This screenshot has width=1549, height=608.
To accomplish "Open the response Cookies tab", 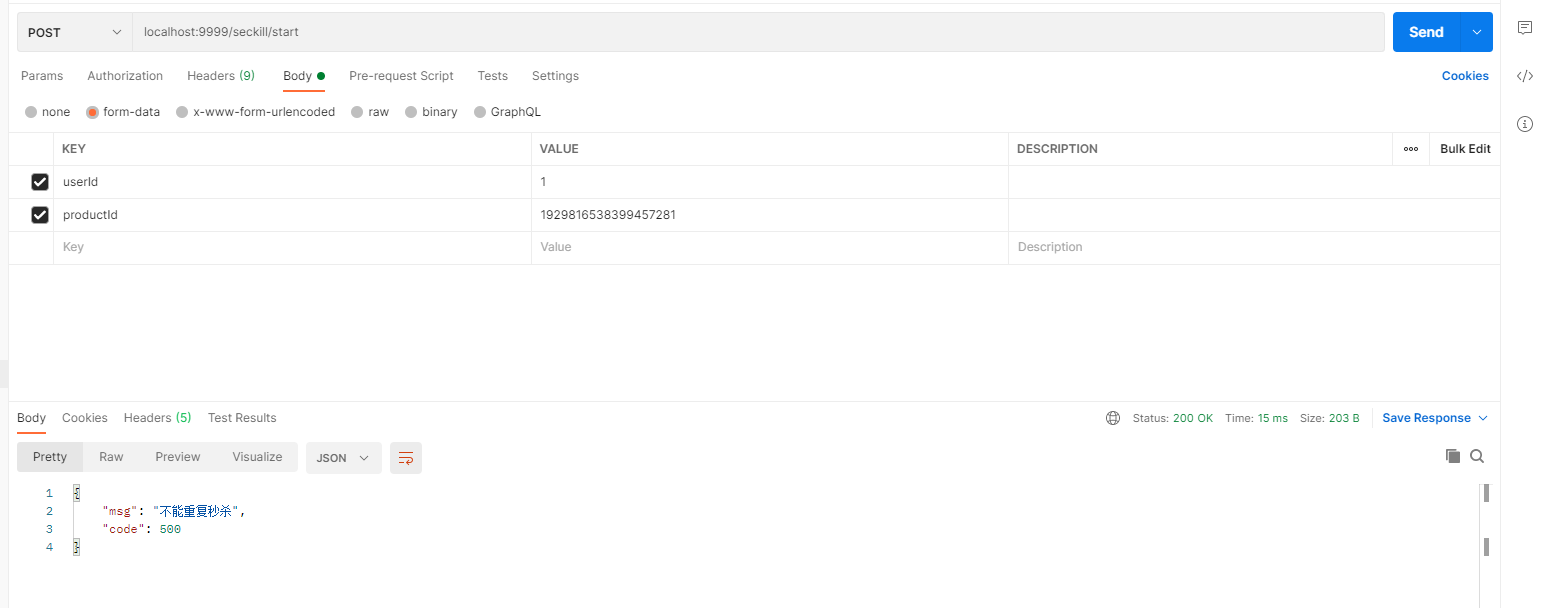I will (x=85, y=418).
